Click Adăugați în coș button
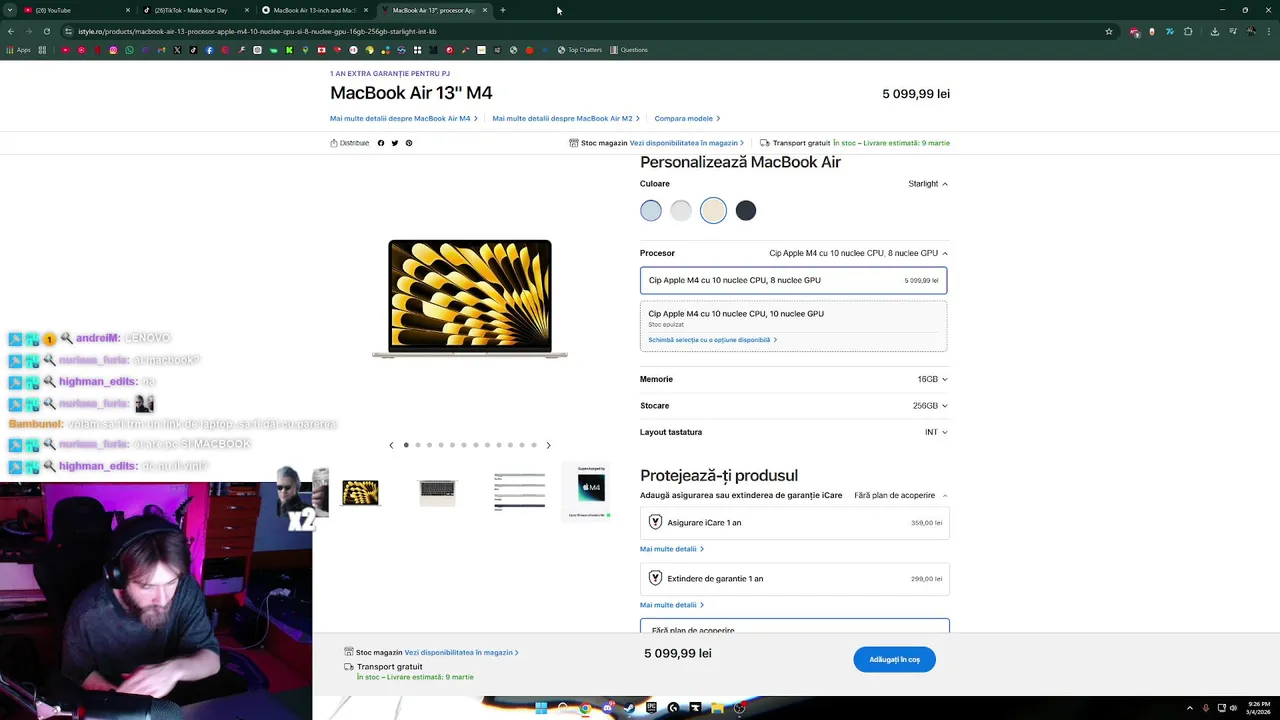 click(x=894, y=659)
